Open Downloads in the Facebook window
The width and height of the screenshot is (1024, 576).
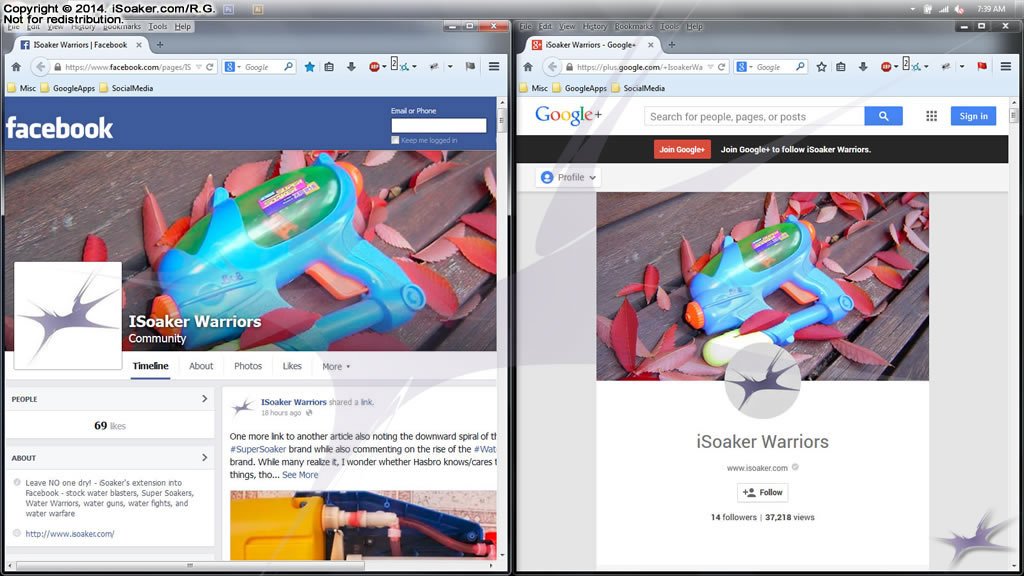351,67
